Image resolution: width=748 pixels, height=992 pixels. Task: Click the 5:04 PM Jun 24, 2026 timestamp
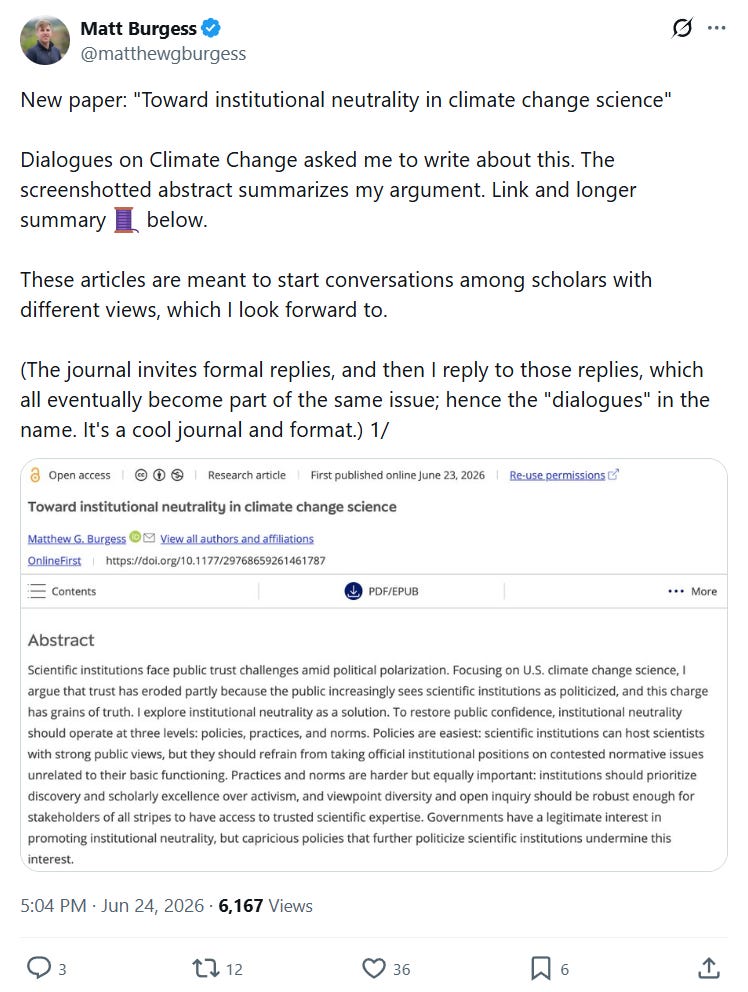(112, 906)
